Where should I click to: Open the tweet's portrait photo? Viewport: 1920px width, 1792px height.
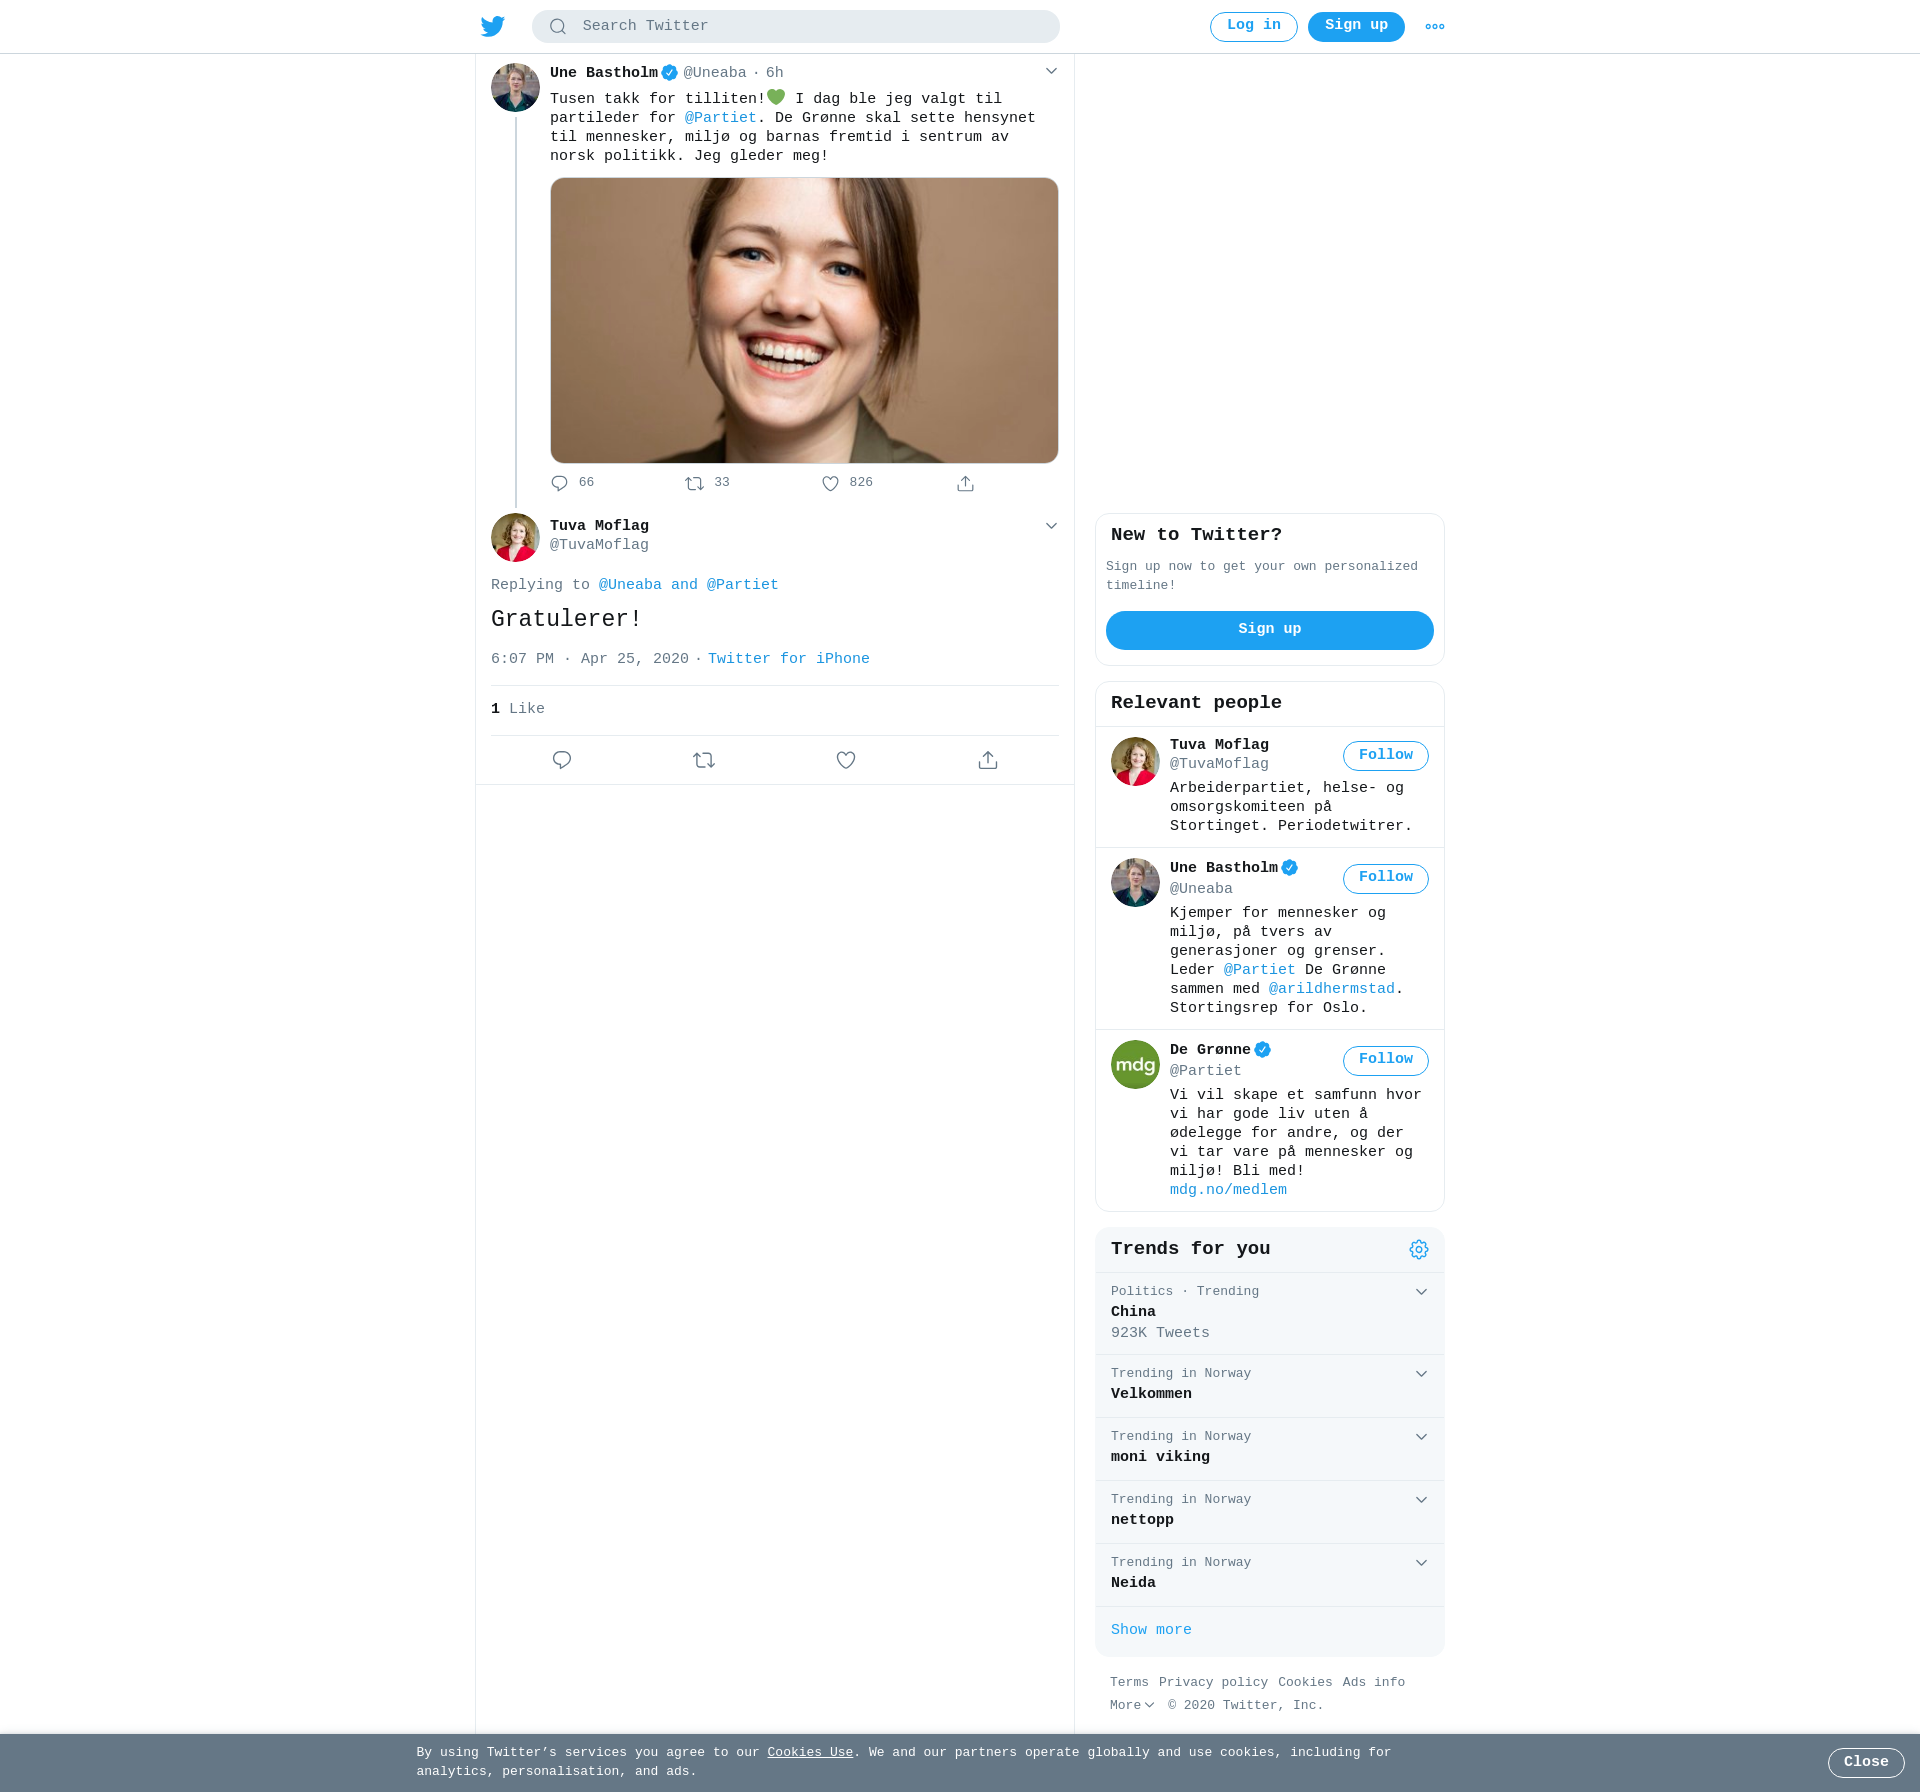click(x=804, y=320)
